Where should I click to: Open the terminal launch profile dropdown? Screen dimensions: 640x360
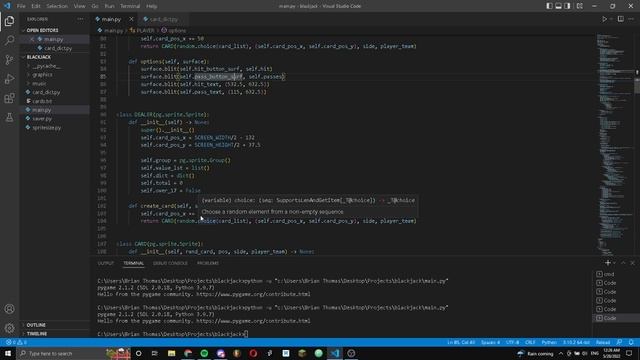point(614,263)
